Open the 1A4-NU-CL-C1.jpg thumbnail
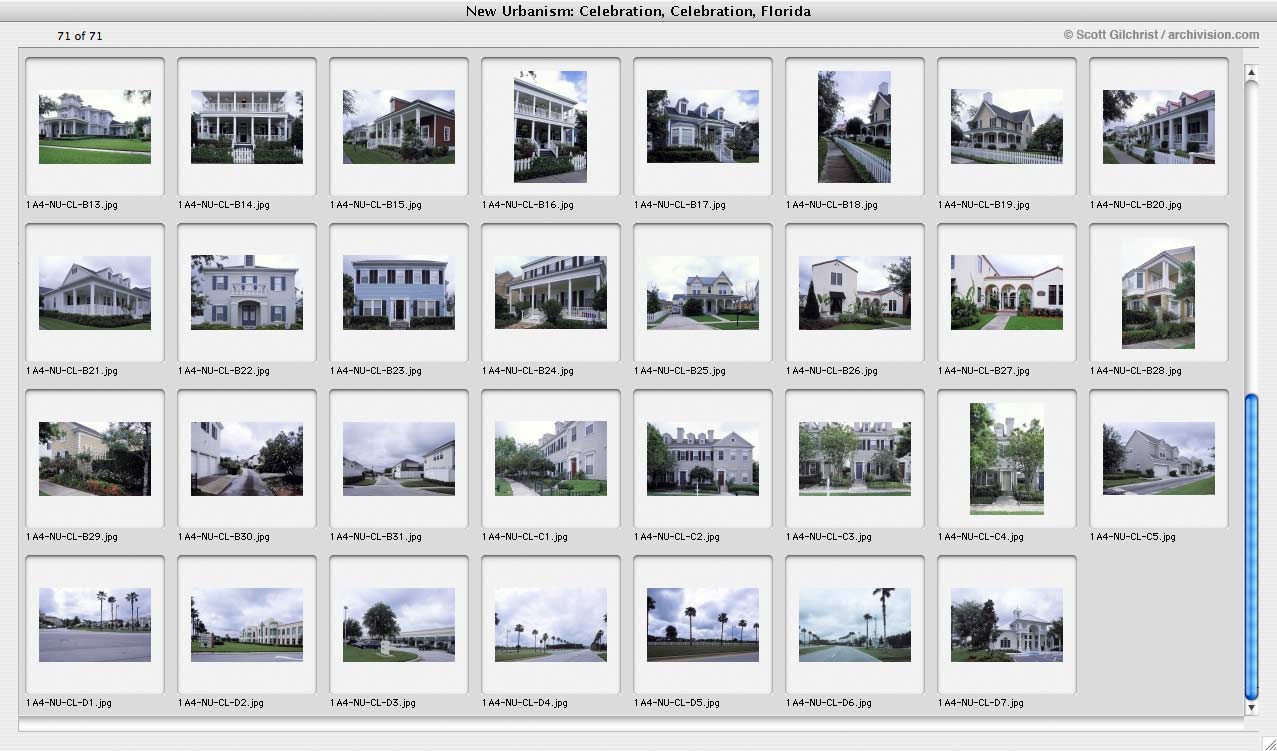Viewport: 1277px width, 751px height. 551,459
